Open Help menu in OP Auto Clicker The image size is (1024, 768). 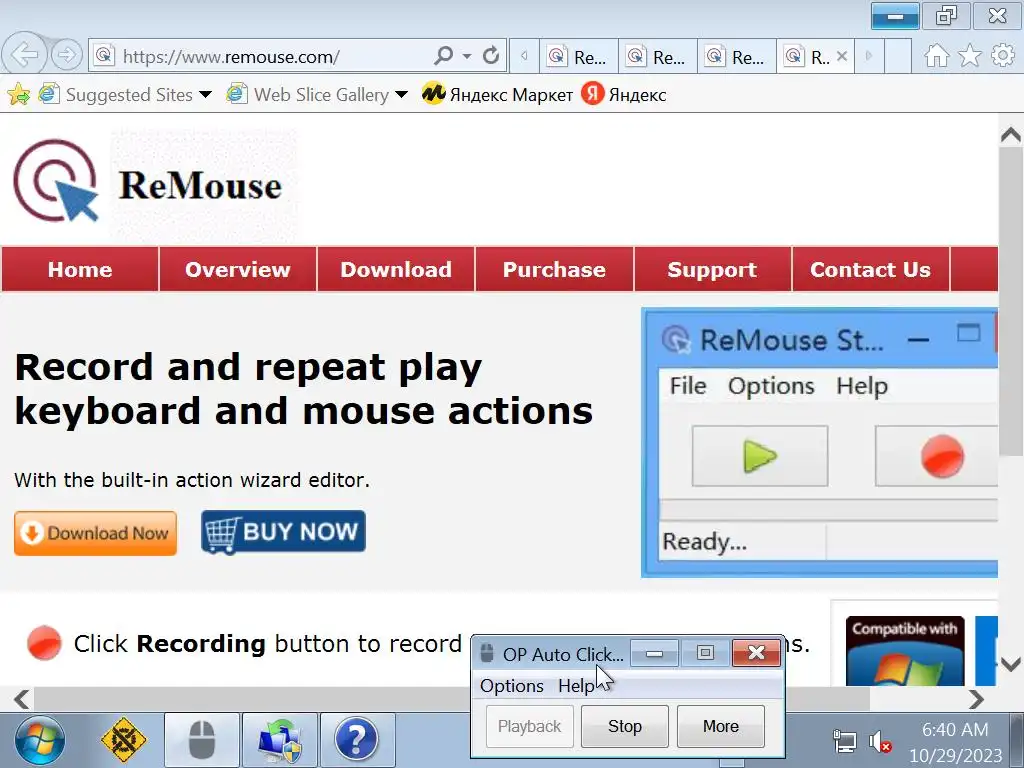pyautogui.click(x=575, y=686)
